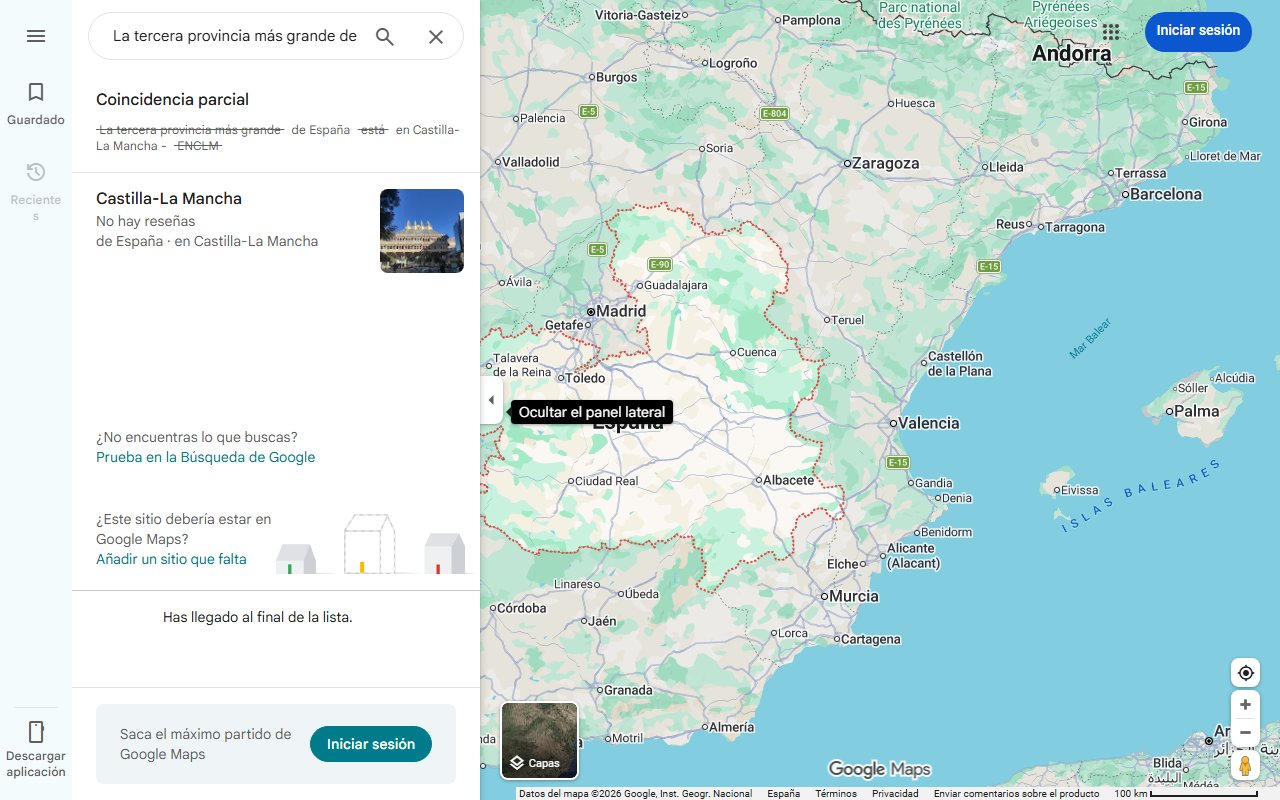Sign in with the top-right Iniciar sesión button
The width and height of the screenshot is (1280, 800).
(1198, 31)
